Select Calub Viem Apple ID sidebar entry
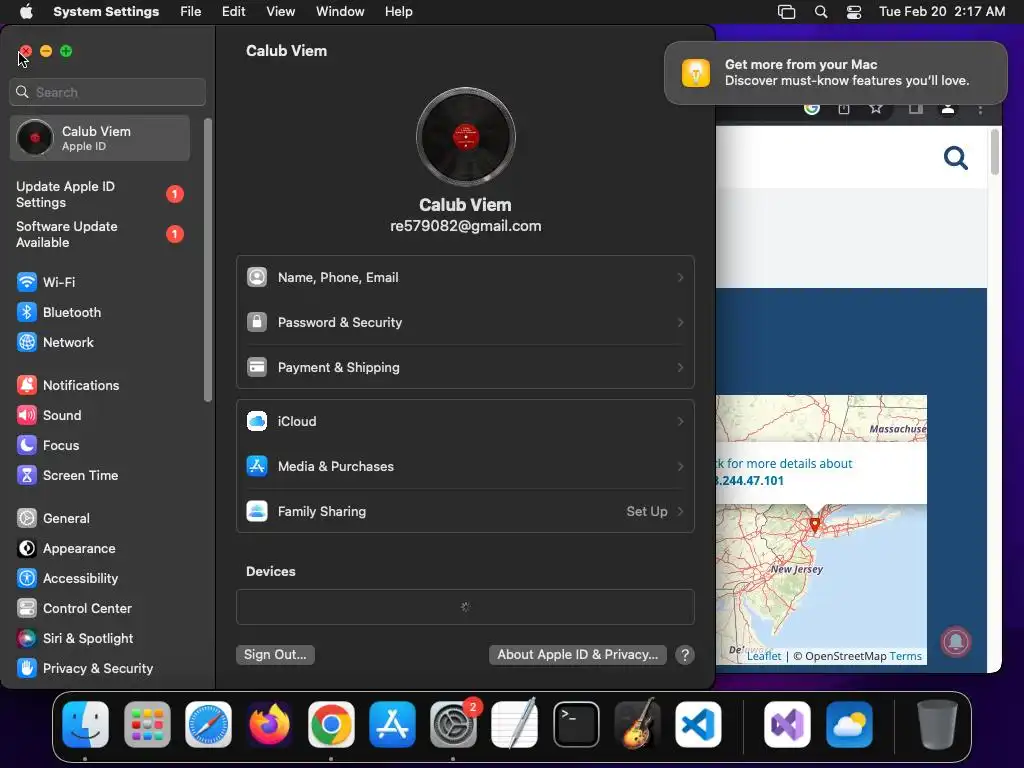The height and width of the screenshot is (768, 1024). tap(100, 138)
